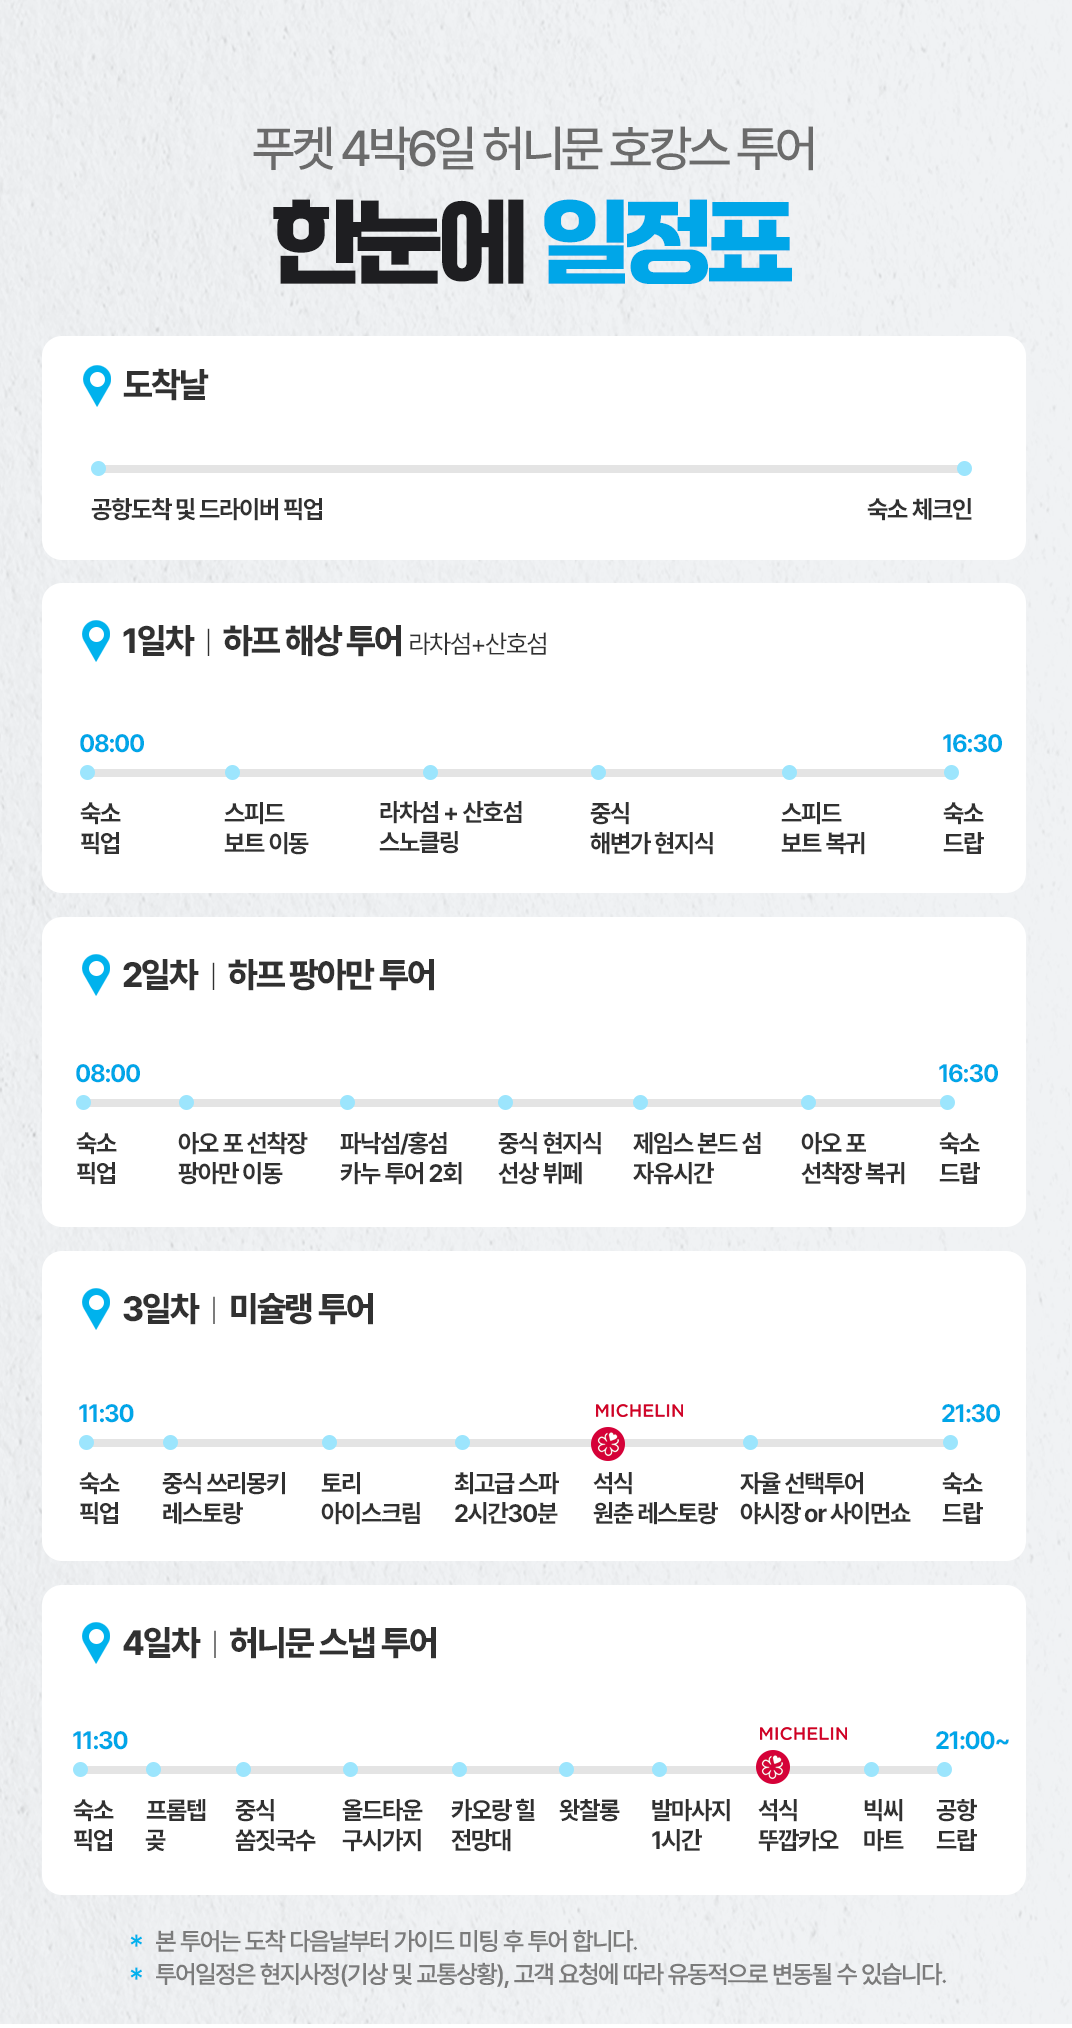Screen dimensions: 1072x2028
Task: Tap the pin icon beside 4일차 heading
Action: coord(96,1642)
